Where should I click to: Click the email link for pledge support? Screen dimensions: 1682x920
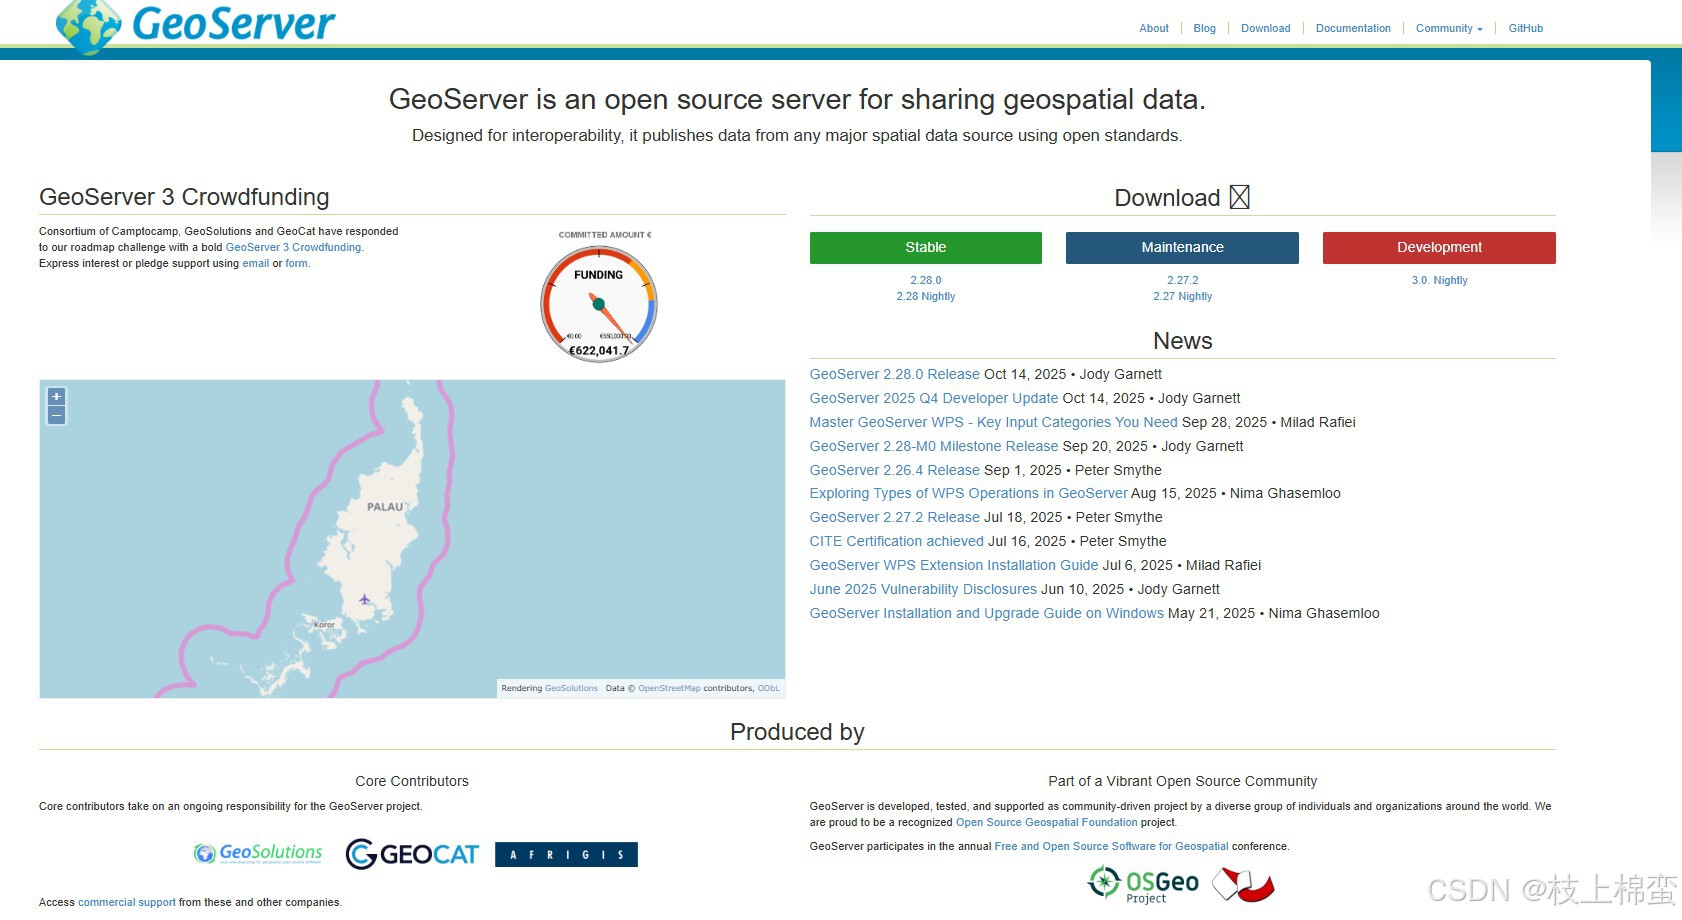coord(256,263)
